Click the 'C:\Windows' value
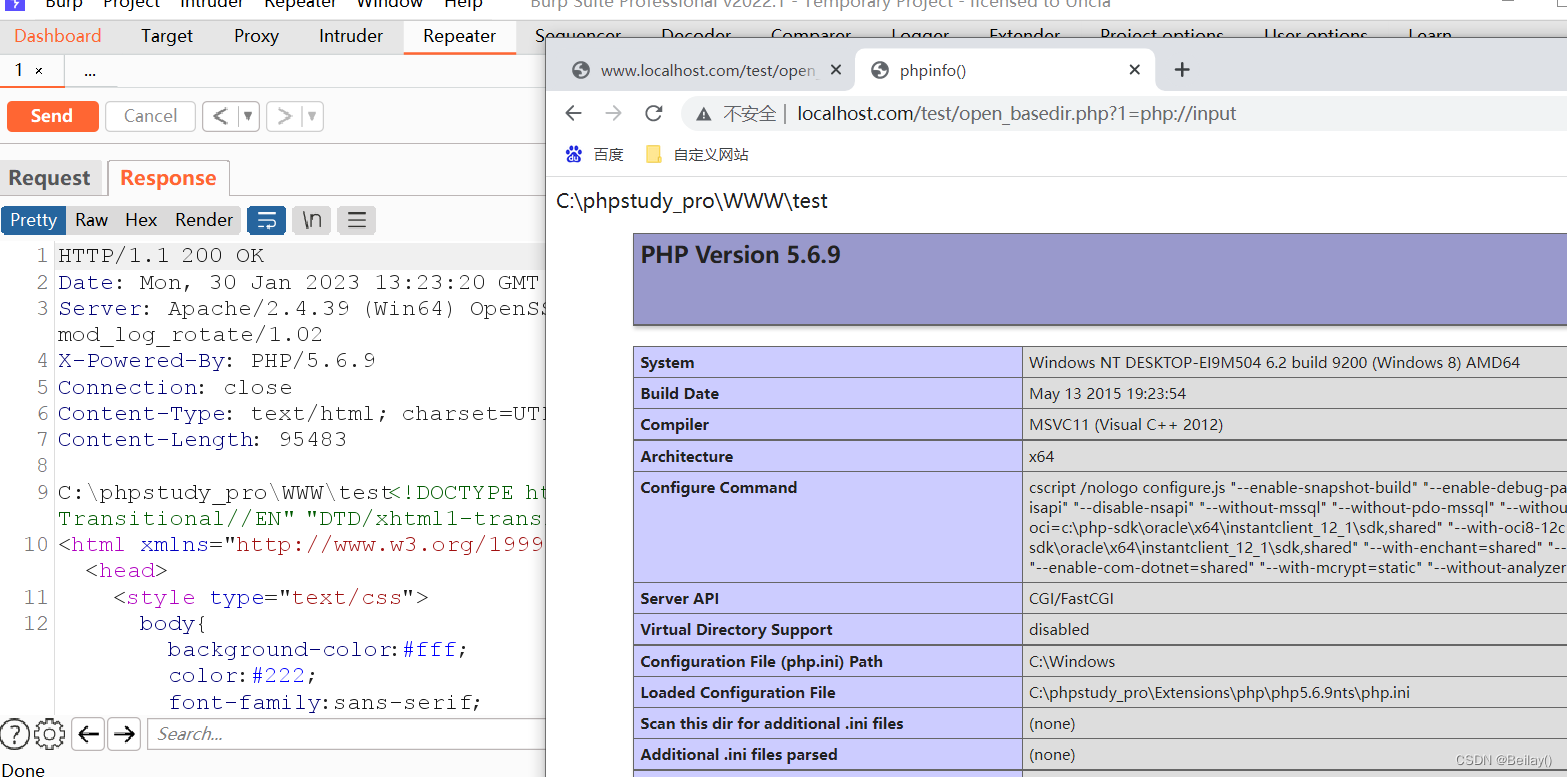 (x=1072, y=662)
